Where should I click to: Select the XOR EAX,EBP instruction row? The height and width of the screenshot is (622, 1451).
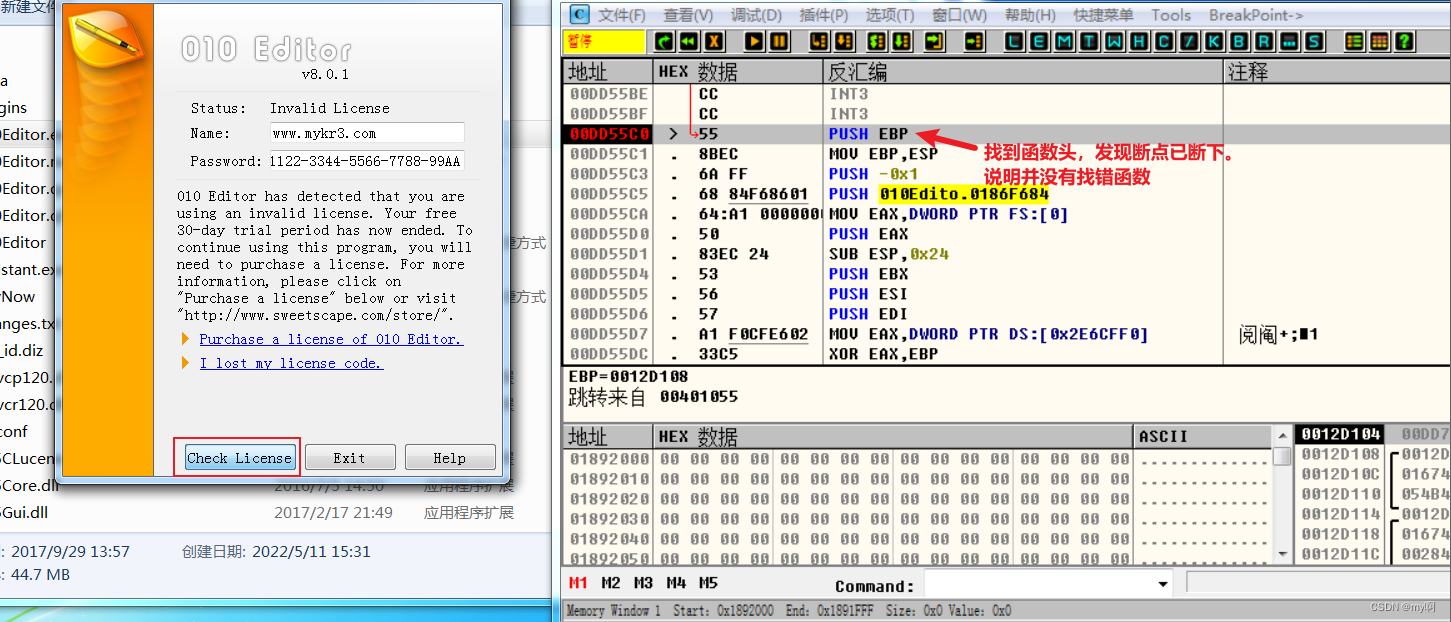[x=1007, y=354]
